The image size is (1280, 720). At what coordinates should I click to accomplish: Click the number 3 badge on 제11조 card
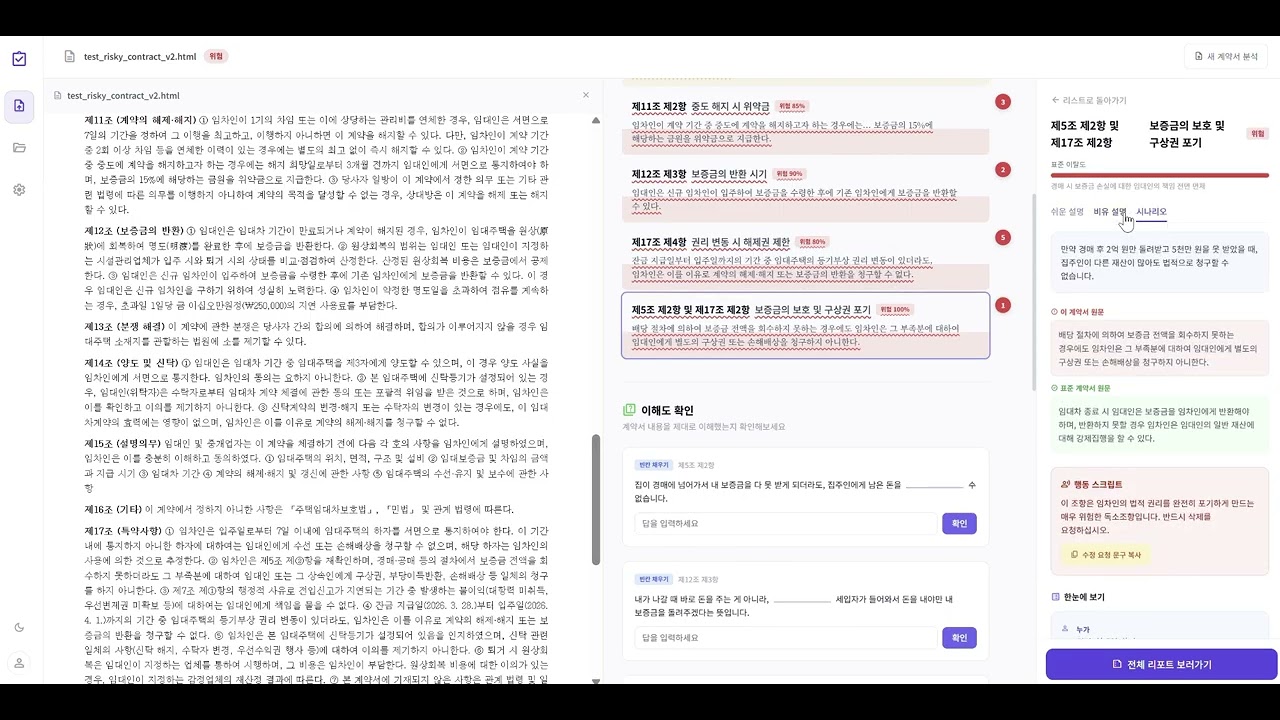(x=1003, y=102)
